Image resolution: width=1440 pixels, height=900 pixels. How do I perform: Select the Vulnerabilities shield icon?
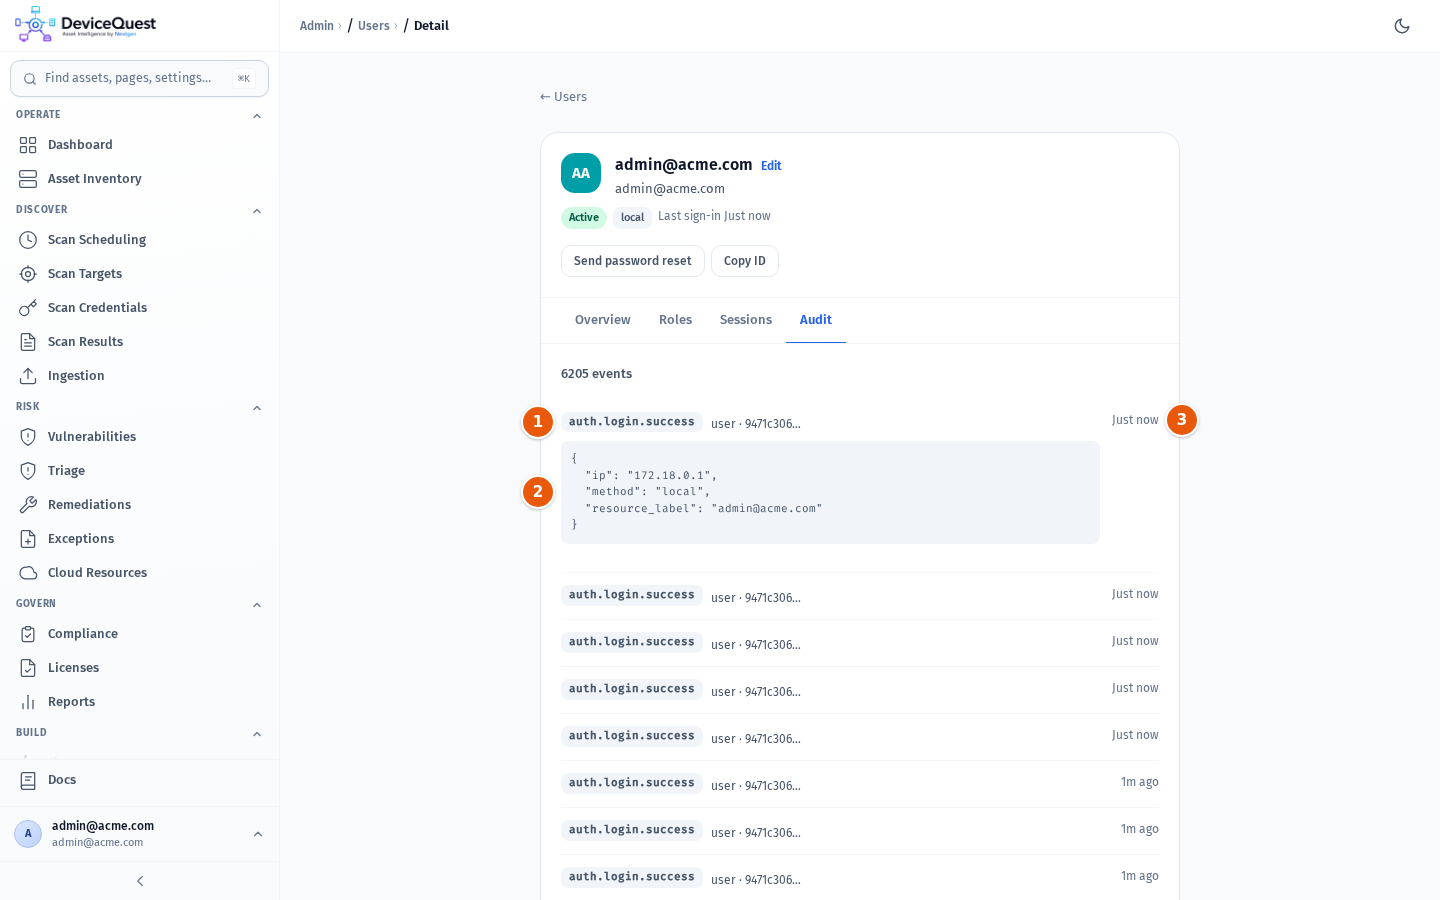28,437
